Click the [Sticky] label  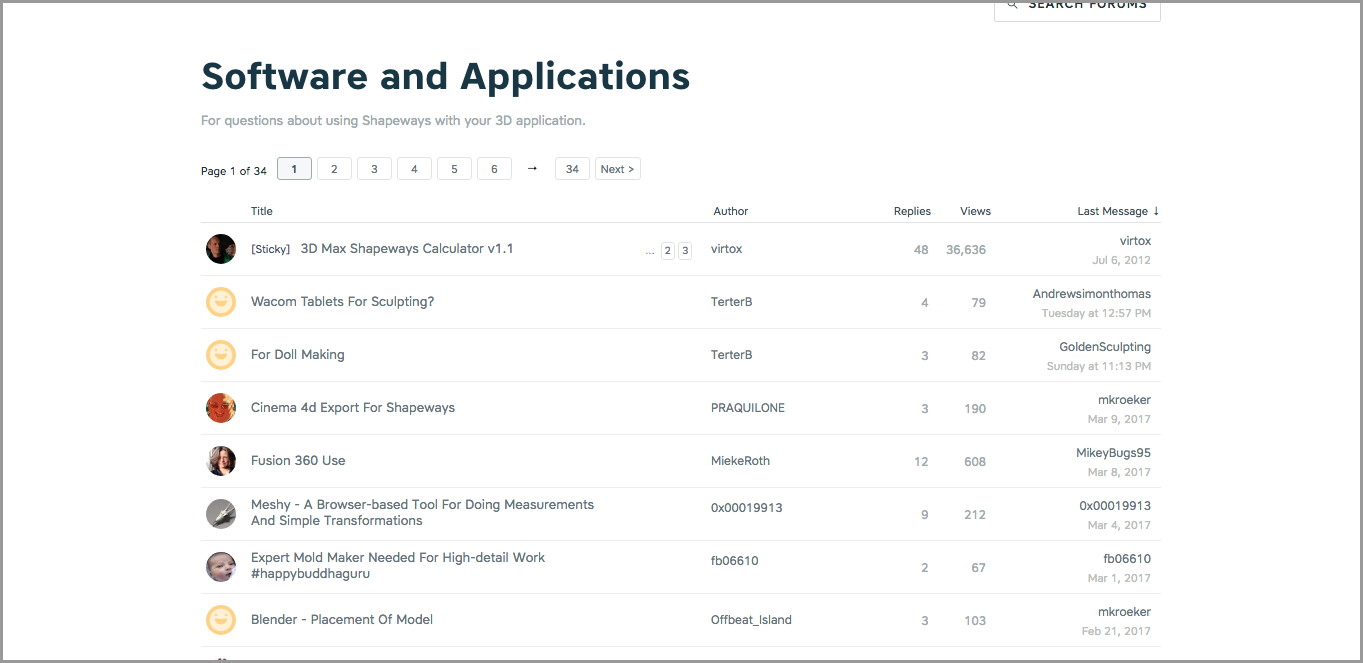(270, 249)
